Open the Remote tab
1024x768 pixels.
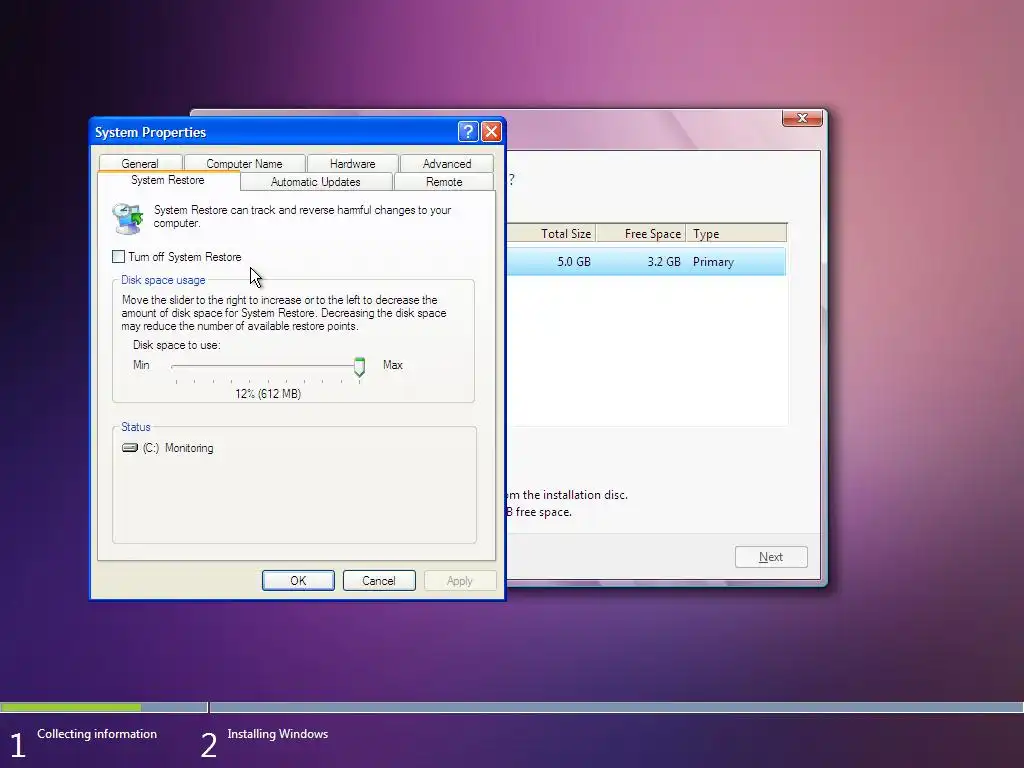[x=444, y=182]
